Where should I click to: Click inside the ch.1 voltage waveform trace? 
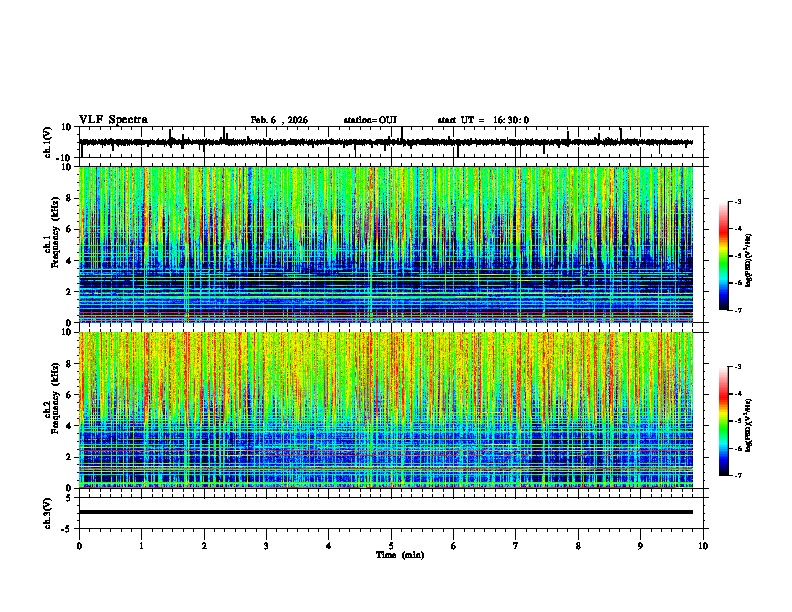[x=386, y=142]
